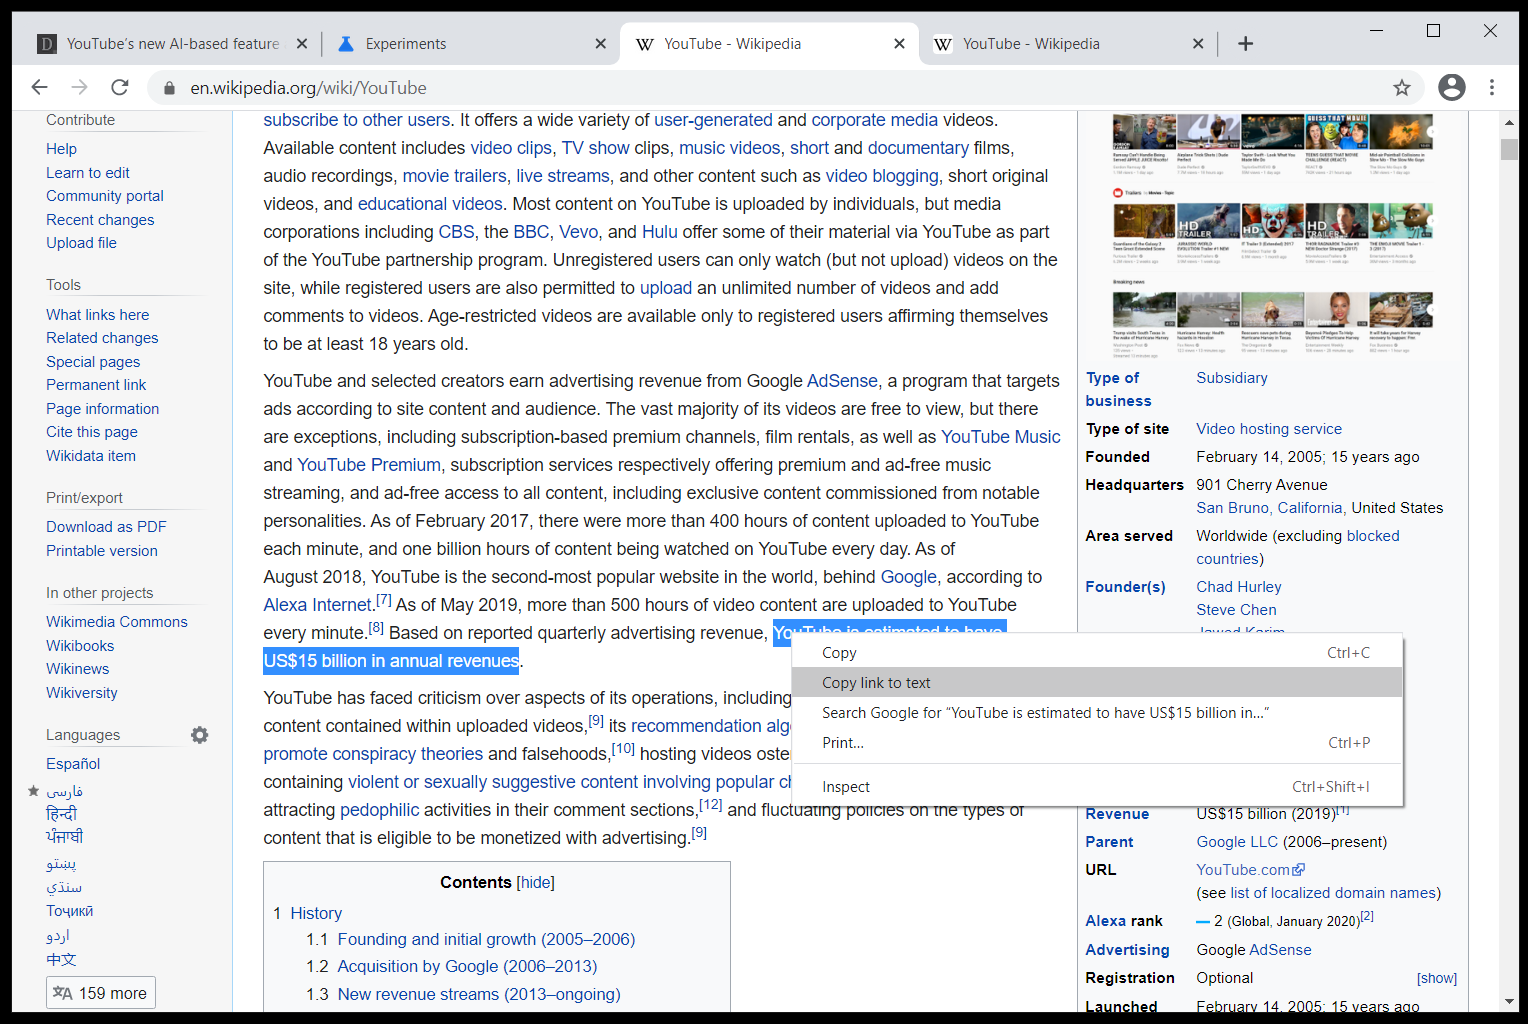This screenshot has width=1528, height=1024.
Task: Click the vertical scrollbar down arrow
Action: click(x=1509, y=1001)
